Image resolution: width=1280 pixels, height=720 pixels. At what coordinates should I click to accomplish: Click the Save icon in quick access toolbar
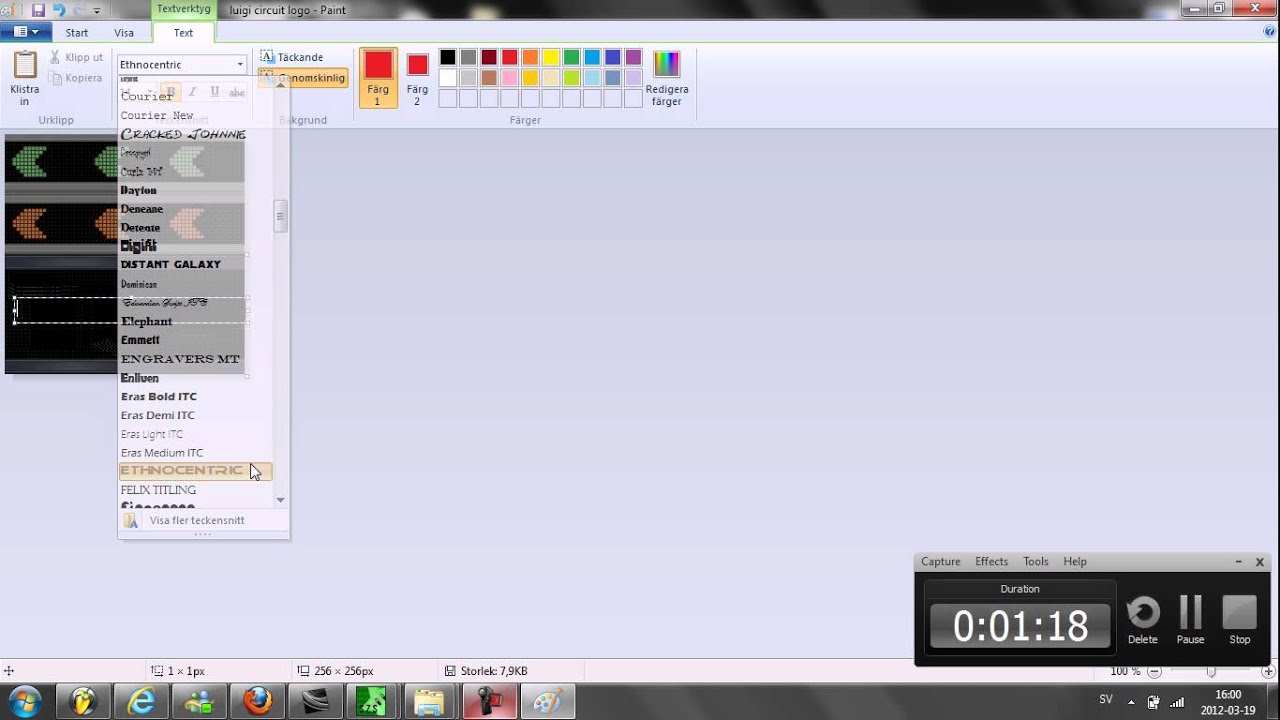point(38,10)
